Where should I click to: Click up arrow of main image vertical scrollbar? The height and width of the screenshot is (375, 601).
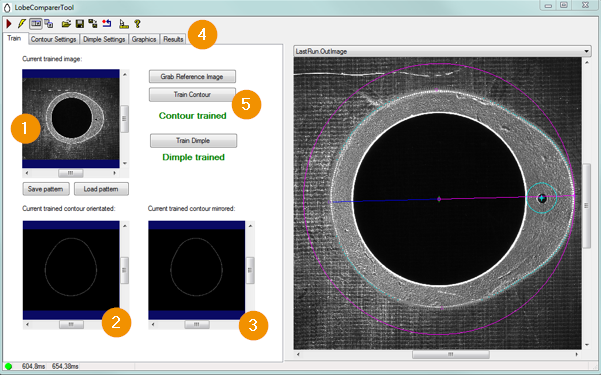pyautogui.click(x=587, y=62)
